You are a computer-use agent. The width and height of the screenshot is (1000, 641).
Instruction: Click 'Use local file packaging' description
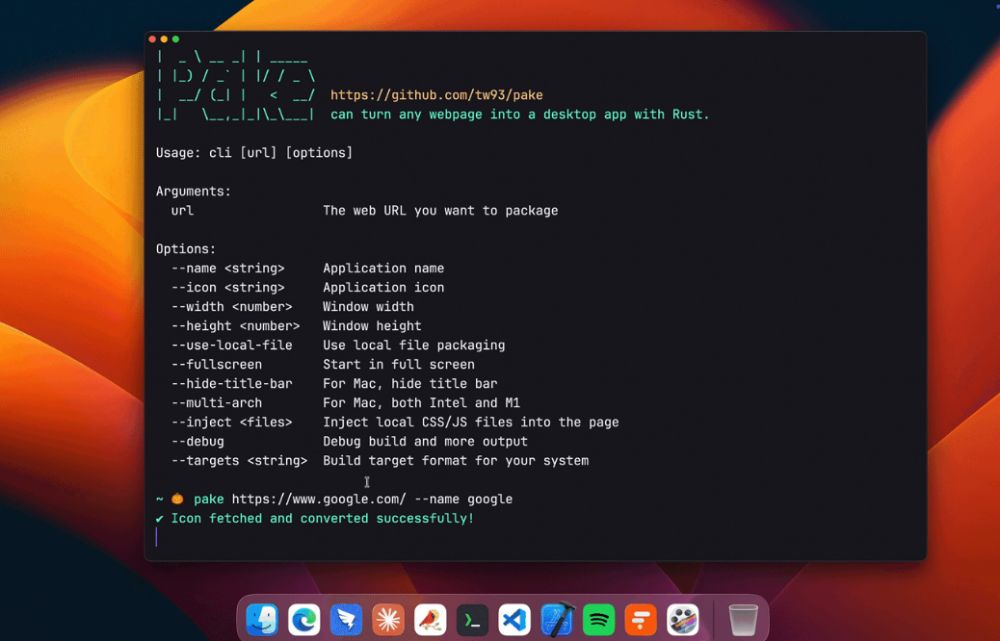(413, 345)
